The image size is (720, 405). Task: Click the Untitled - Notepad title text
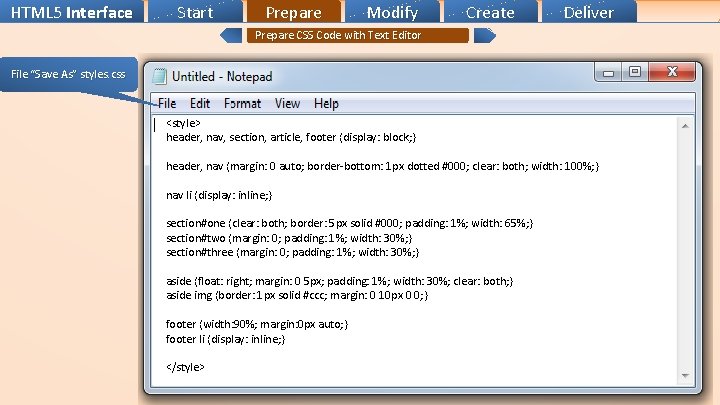[222, 77]
